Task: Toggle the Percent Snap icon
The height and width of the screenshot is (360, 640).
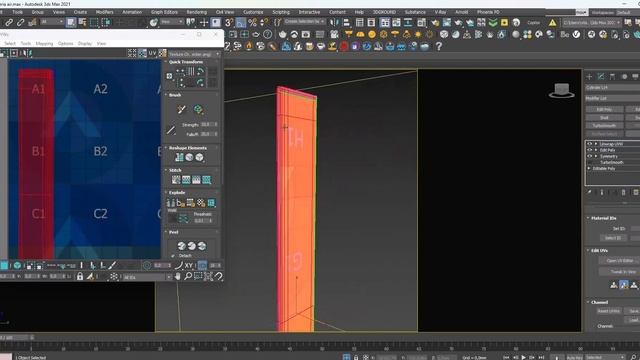Action: [253, 22]
